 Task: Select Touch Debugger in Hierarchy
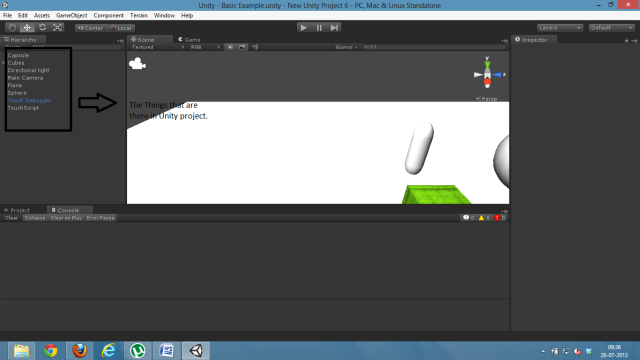(x=29, y=100)
